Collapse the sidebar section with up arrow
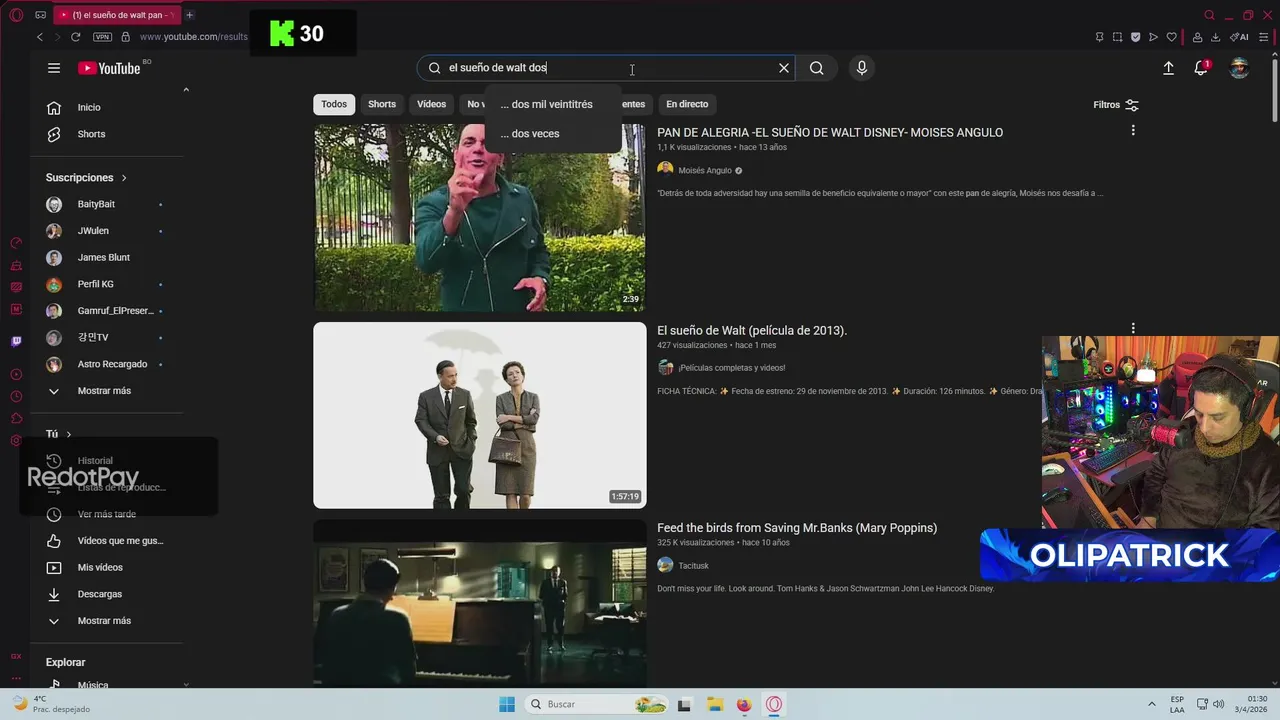Viewport: 1280px width, 720px height. [x=186, y=90]
